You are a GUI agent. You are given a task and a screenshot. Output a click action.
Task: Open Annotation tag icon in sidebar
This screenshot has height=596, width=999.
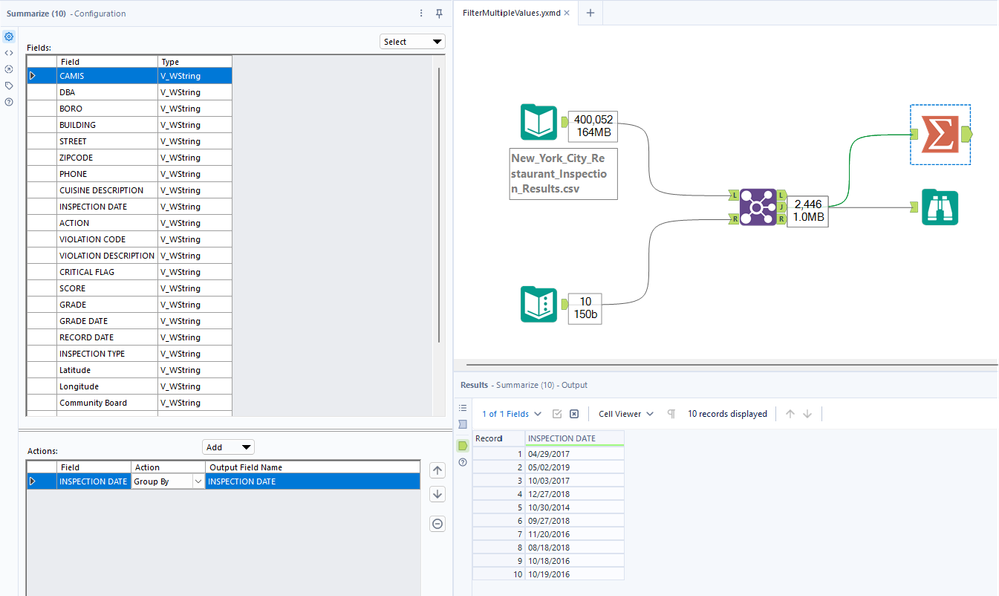click(x=9, y=86)
